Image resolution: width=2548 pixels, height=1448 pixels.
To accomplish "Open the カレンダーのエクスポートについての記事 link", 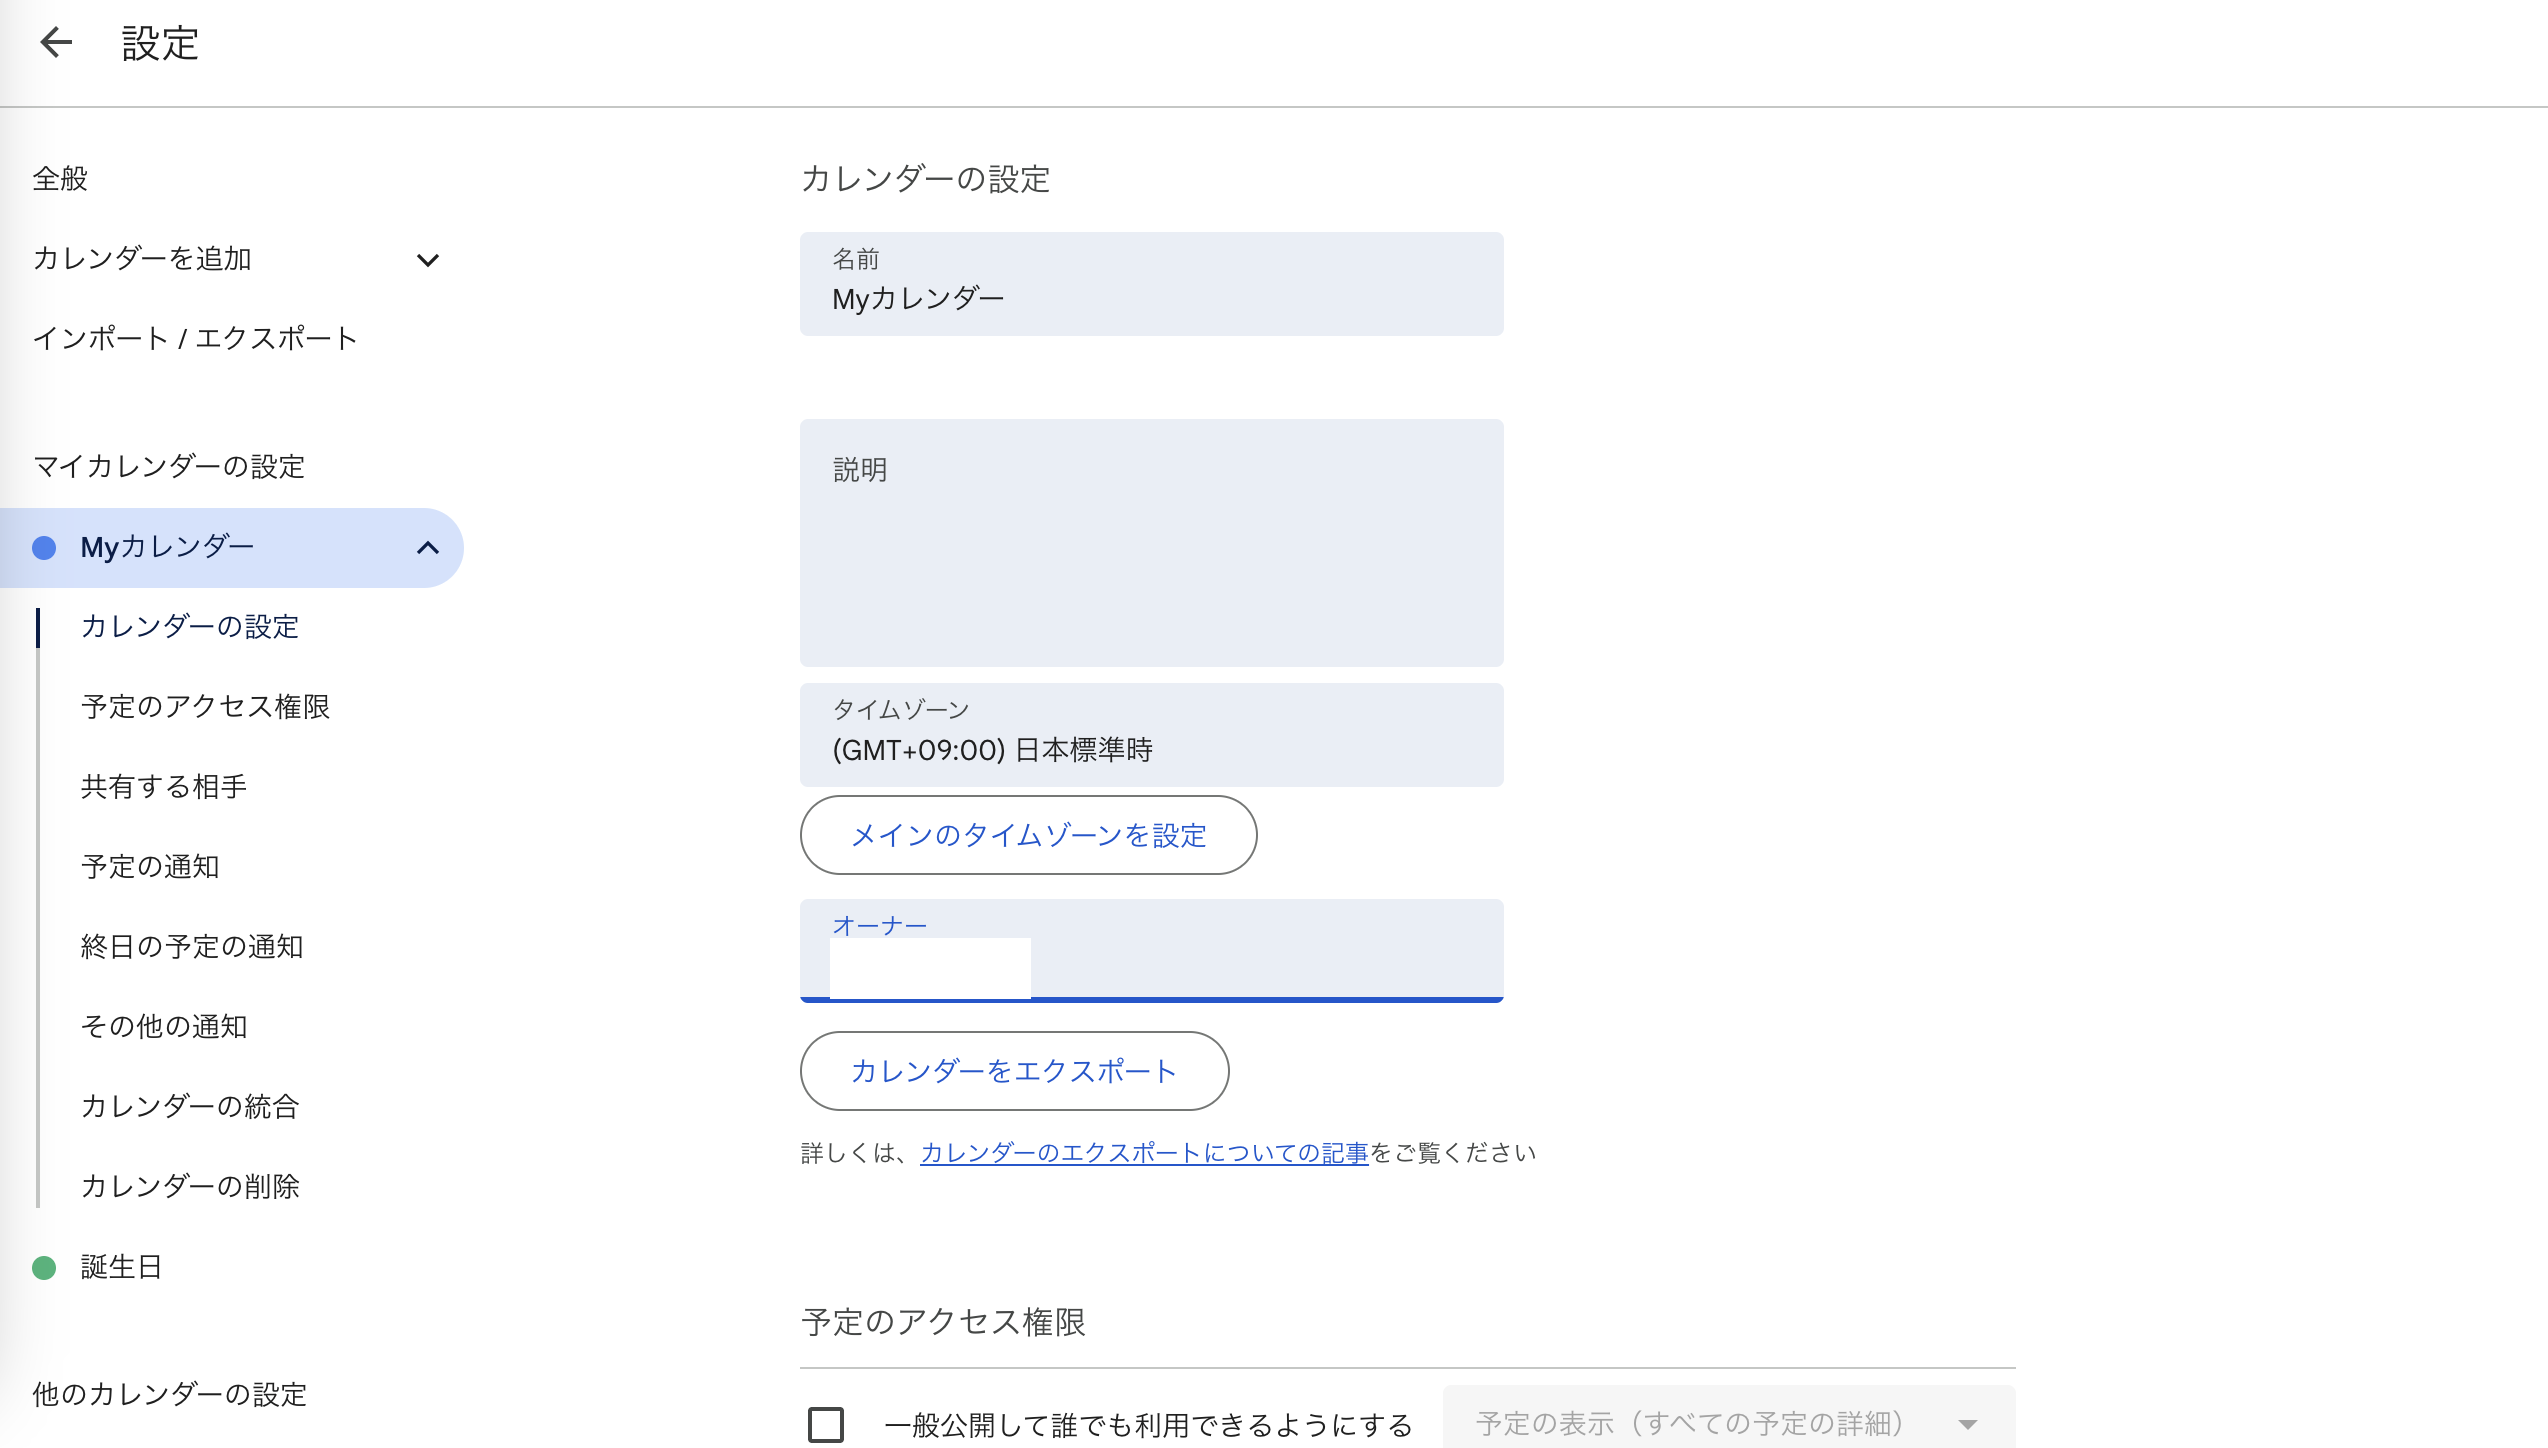I will 1144,1153.
